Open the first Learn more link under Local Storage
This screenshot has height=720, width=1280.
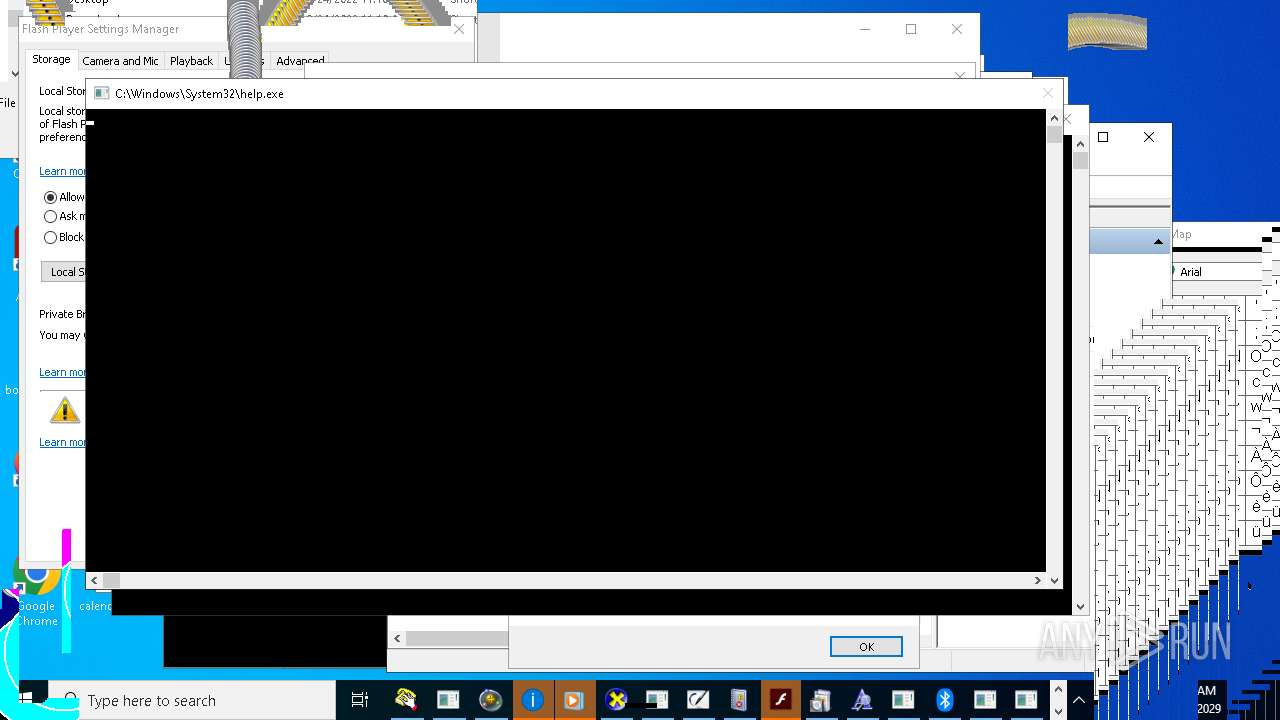(x=62, y=171)
